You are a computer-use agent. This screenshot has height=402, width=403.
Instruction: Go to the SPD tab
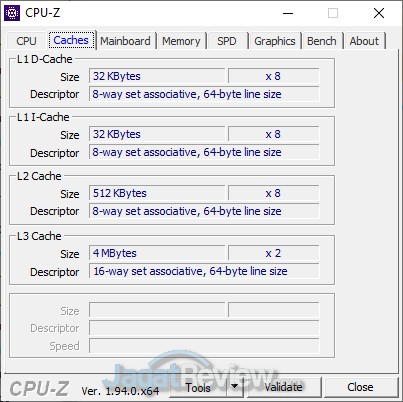(x=227, y=41)
